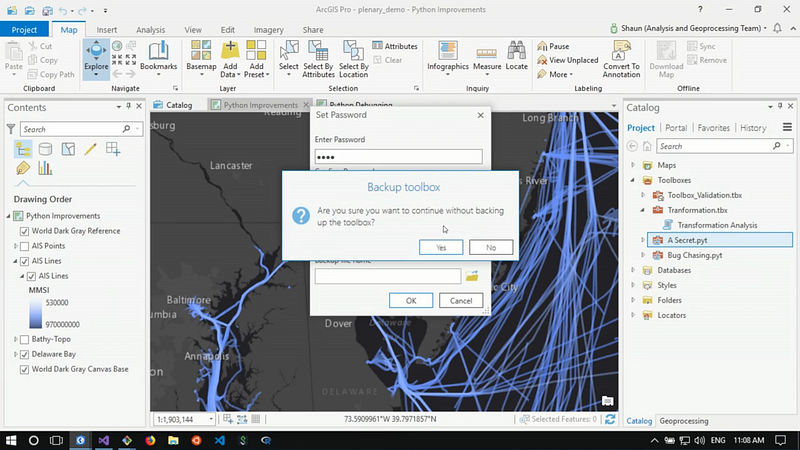Click OK in Set Password dialog

[411, 301]
